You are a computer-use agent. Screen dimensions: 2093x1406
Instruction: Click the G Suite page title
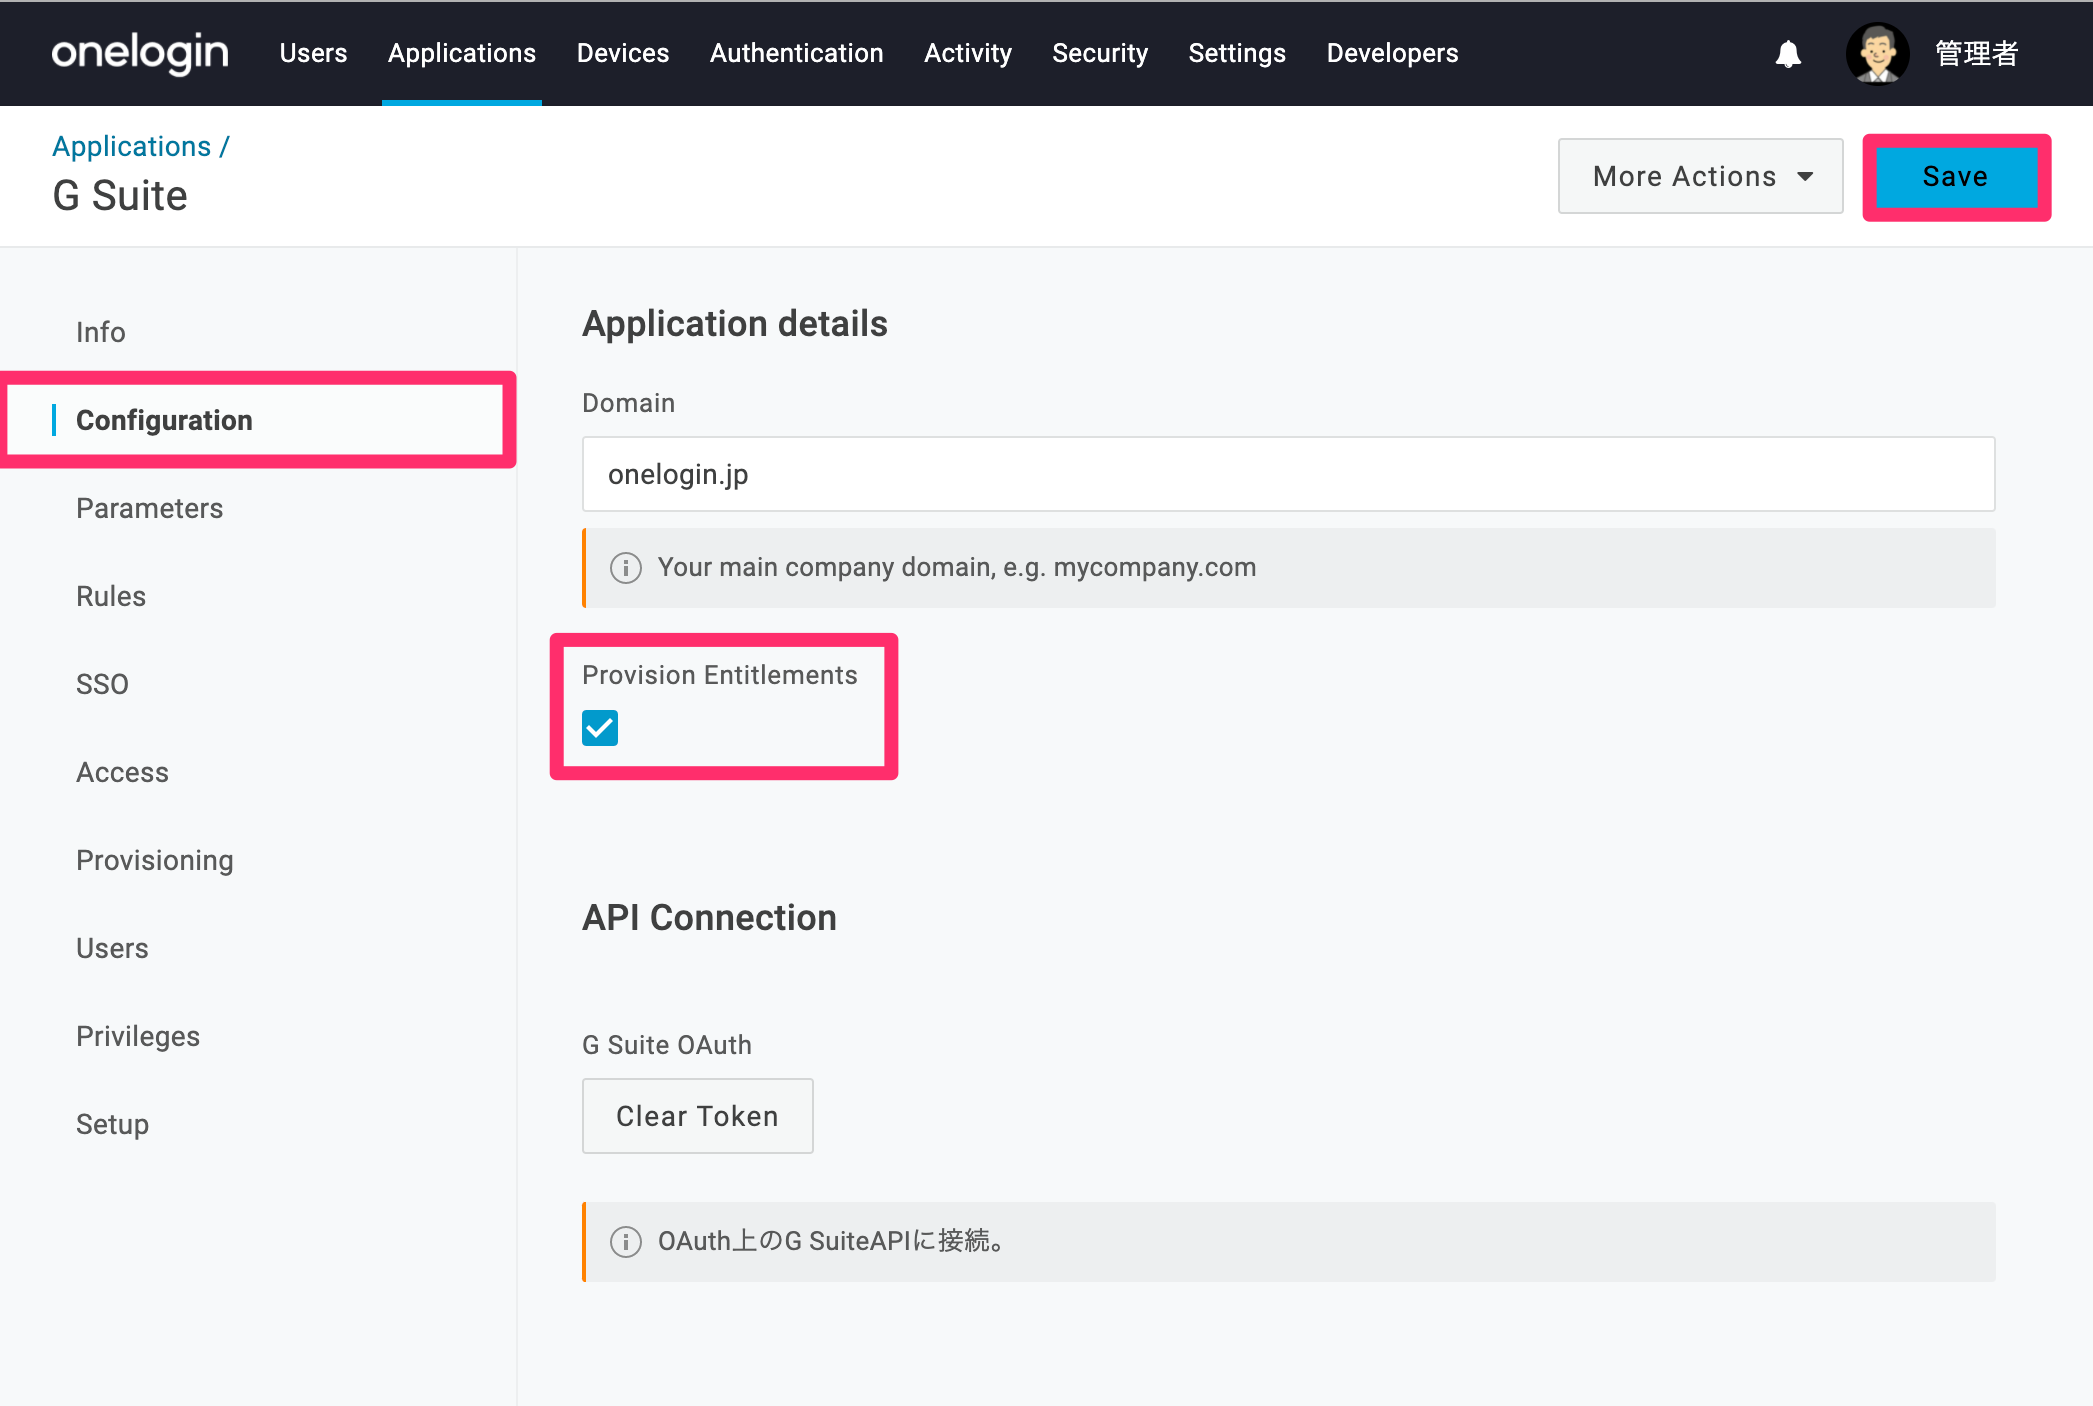pos(120,195)
